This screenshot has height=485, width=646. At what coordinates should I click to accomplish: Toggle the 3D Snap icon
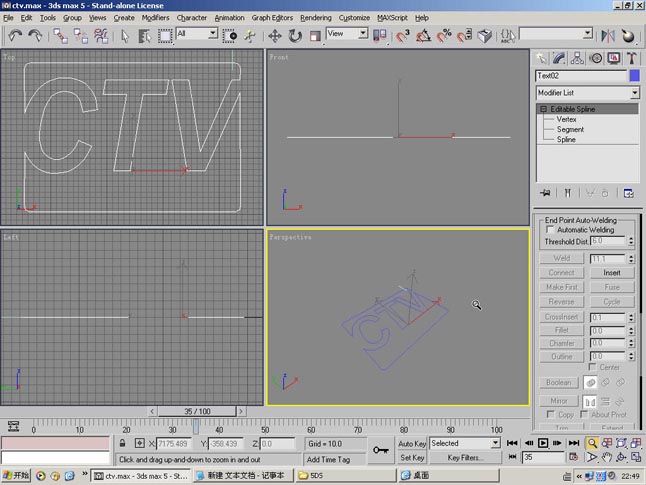click(403, 36)
